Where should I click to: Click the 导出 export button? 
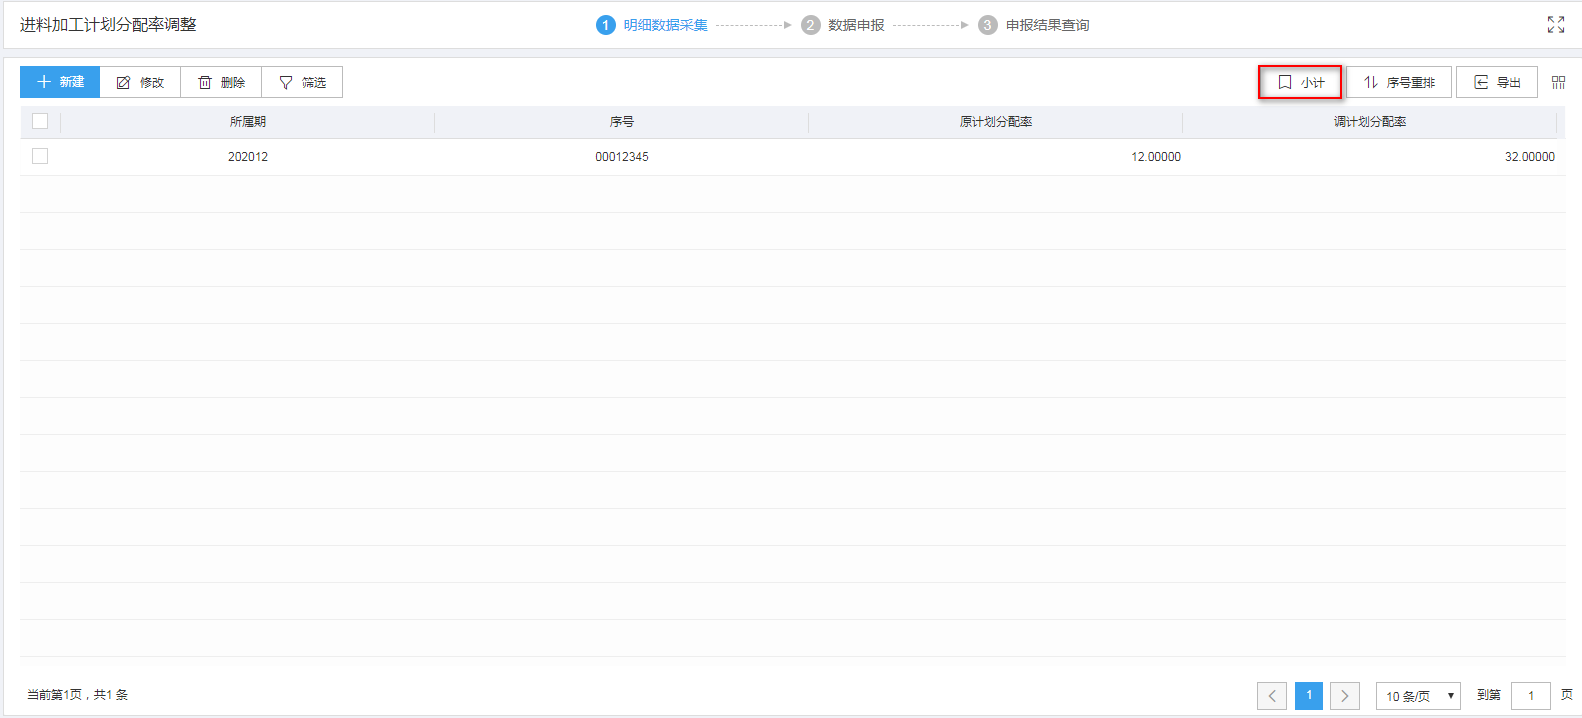point(1497,82)
